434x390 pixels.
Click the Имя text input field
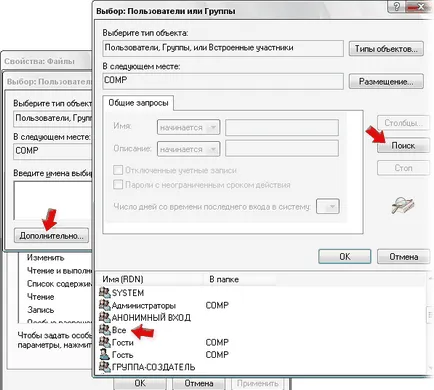[282, 127]
